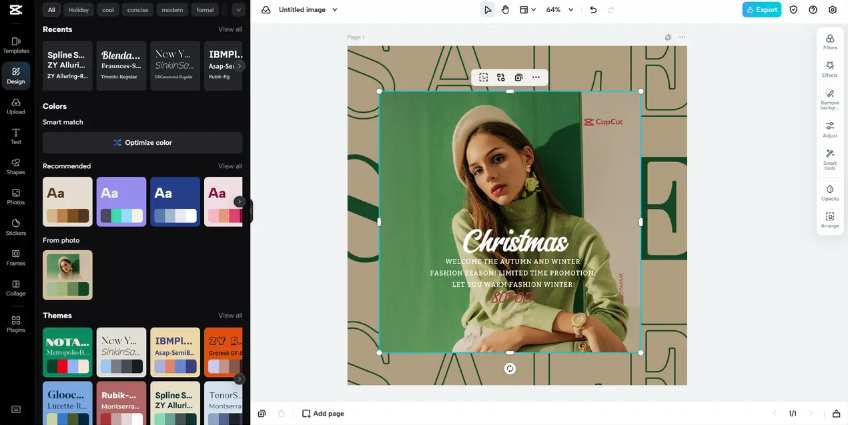Open the 64% zoom dropdown
Viewport: 848px width, 425px height.
(559, 10)
